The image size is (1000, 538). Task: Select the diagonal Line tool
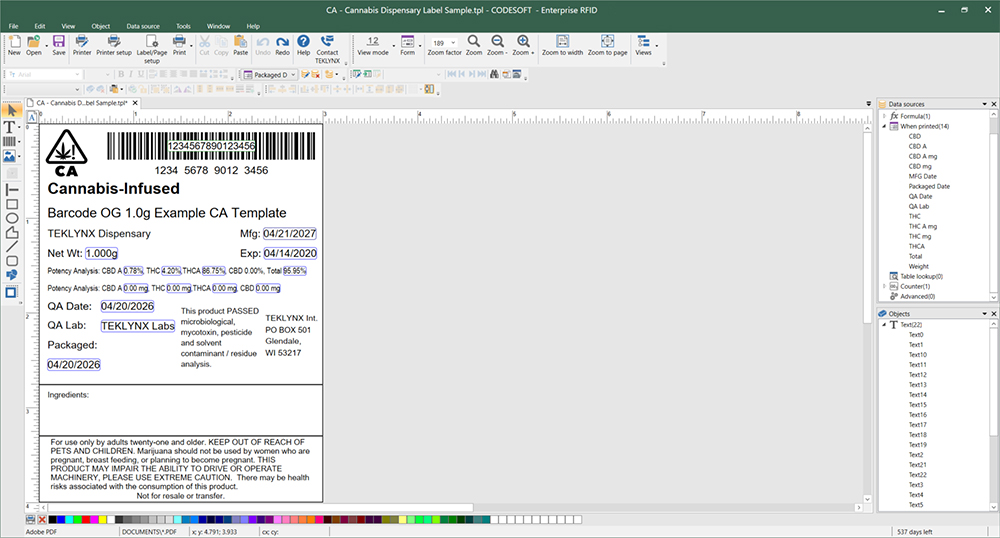click(x=11, y=247)
